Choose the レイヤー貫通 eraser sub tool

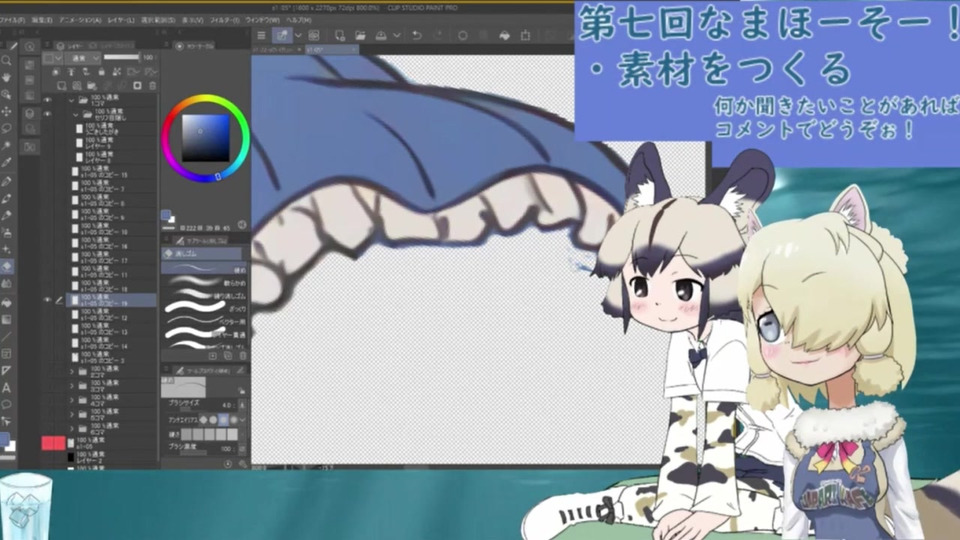click(205, 334)
